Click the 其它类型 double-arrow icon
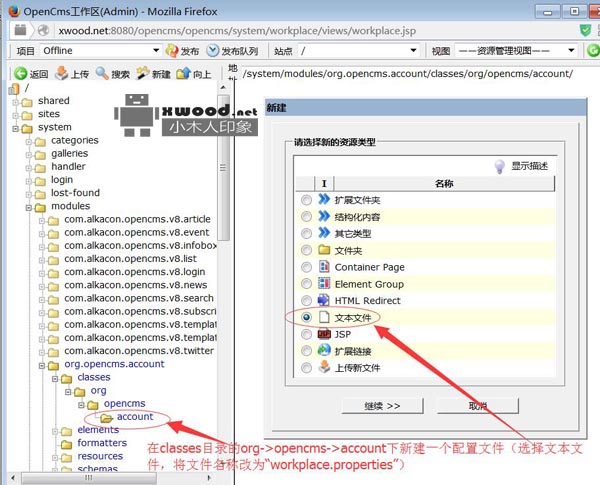Image resolution: width=600 pixels, height=485 pixels. (324, 233)
